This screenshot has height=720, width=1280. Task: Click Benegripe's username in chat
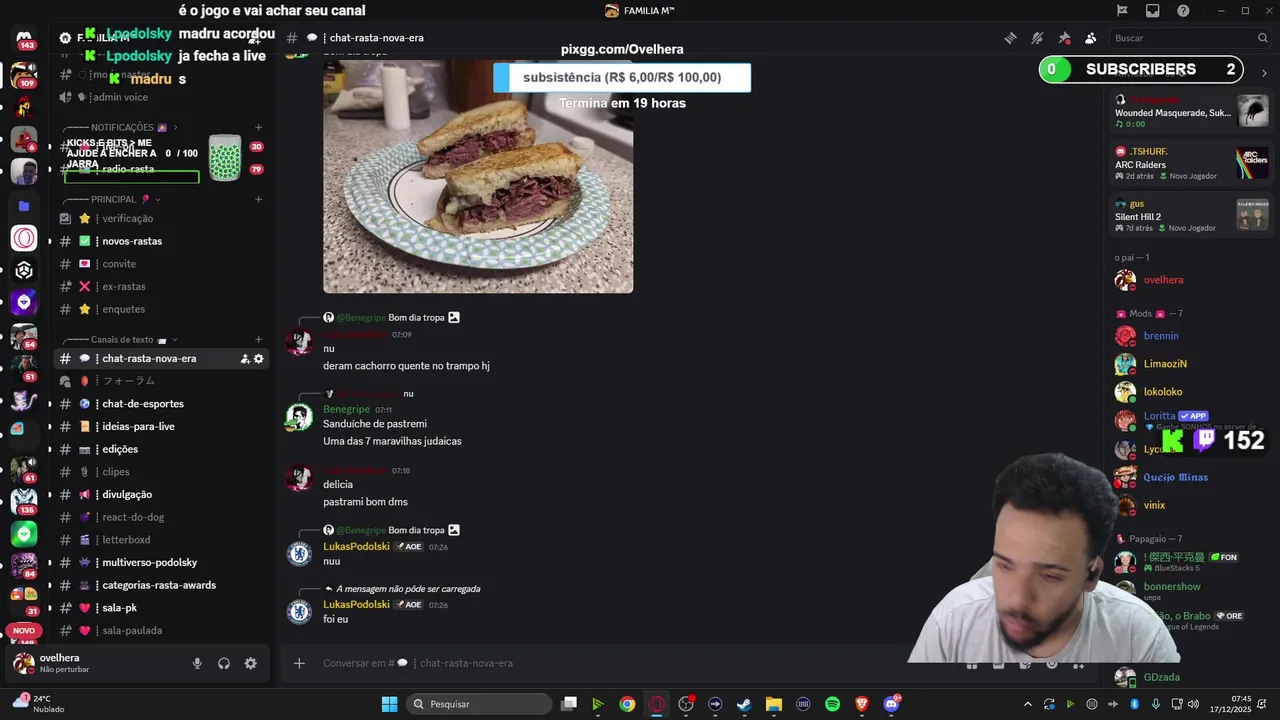346,409
